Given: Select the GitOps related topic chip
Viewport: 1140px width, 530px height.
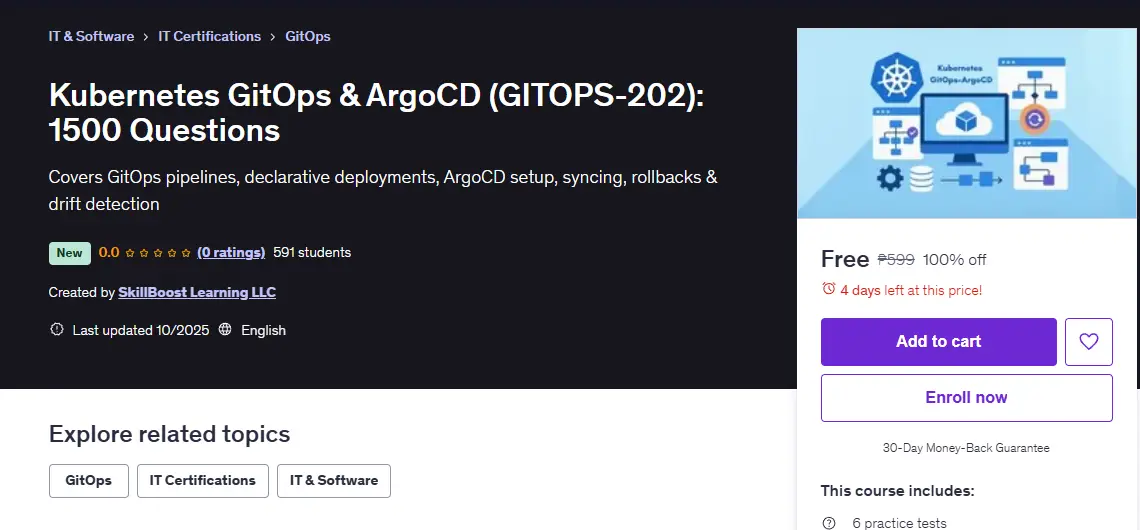Looking at the screenshot, I should pyautogui.click(x=89, y=481).
